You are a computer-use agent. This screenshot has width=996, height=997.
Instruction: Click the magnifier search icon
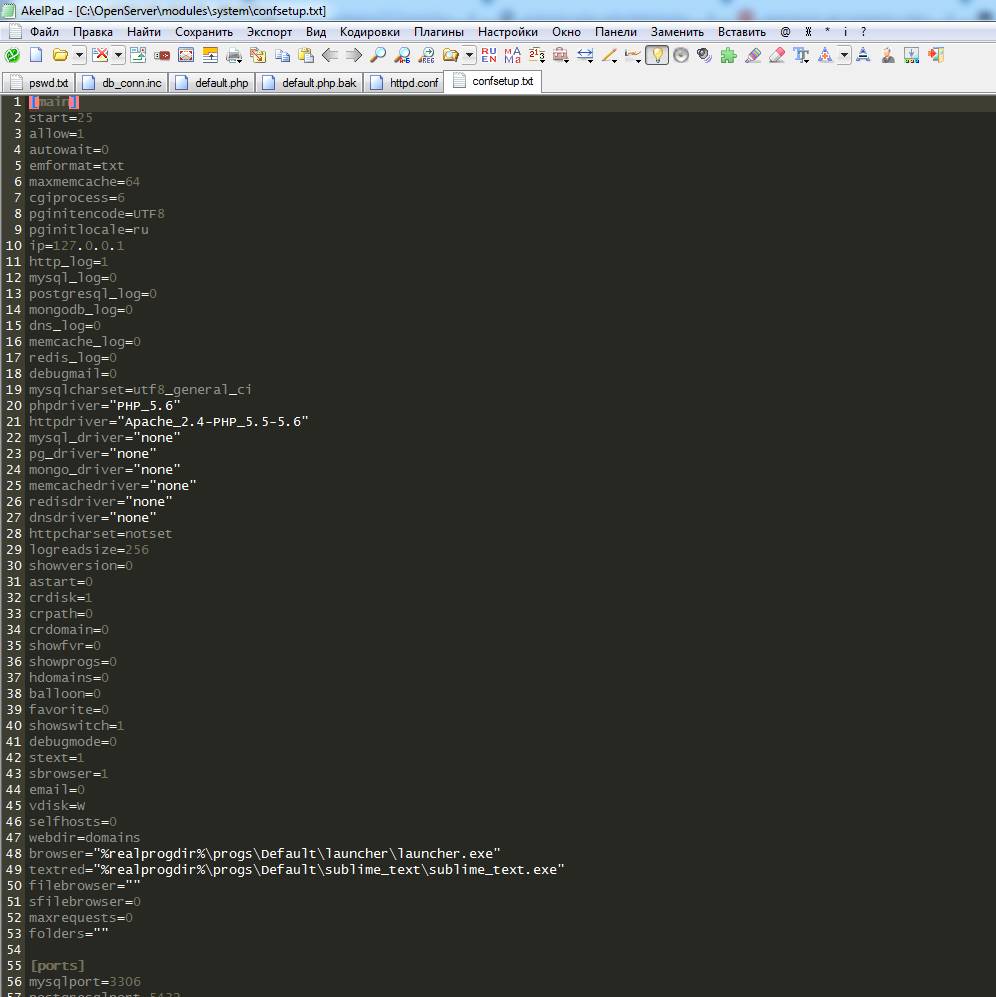(x=378, y=56)
